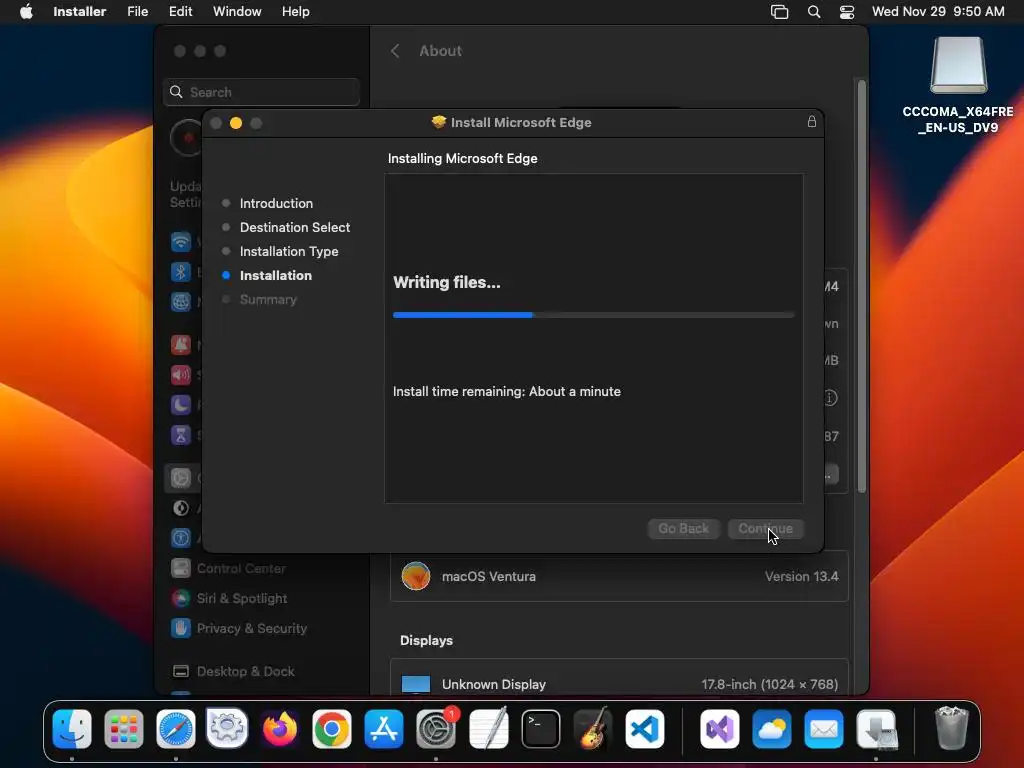1024x768 pixels.
Task: Select the Destination Select step
Action: (x=295, y=227)
